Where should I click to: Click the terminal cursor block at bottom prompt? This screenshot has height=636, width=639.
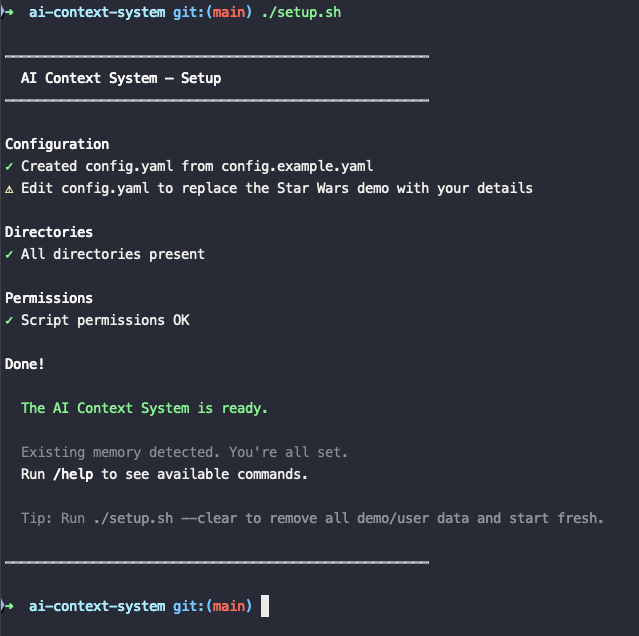point(265,606)
